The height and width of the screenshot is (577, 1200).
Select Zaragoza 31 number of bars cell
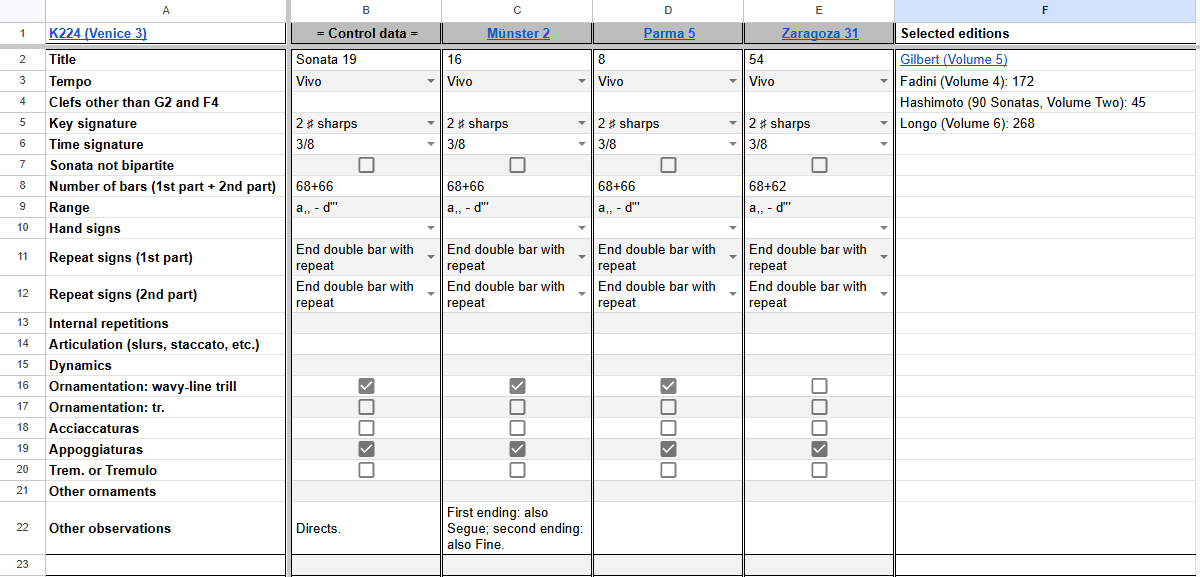pyautogui.click(x=818, y=186)
